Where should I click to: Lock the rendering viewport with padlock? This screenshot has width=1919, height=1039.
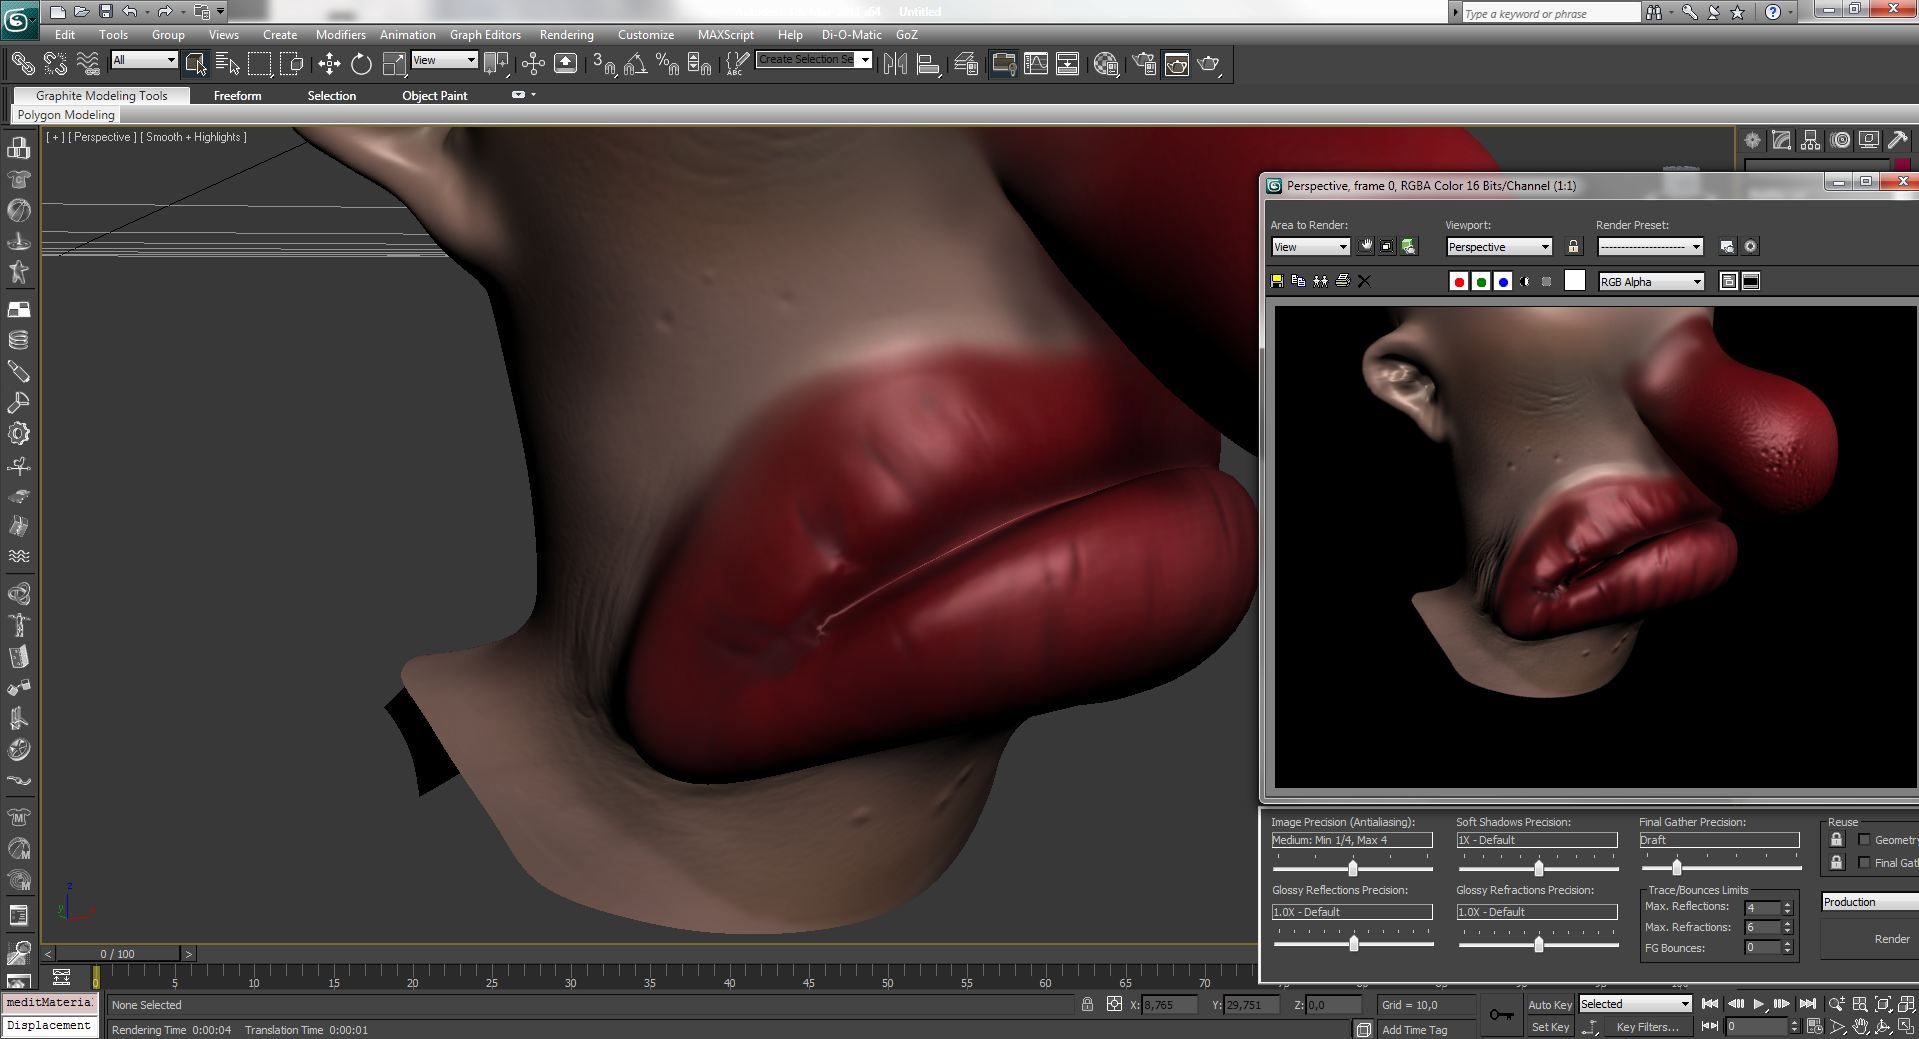coord(1573,246)
